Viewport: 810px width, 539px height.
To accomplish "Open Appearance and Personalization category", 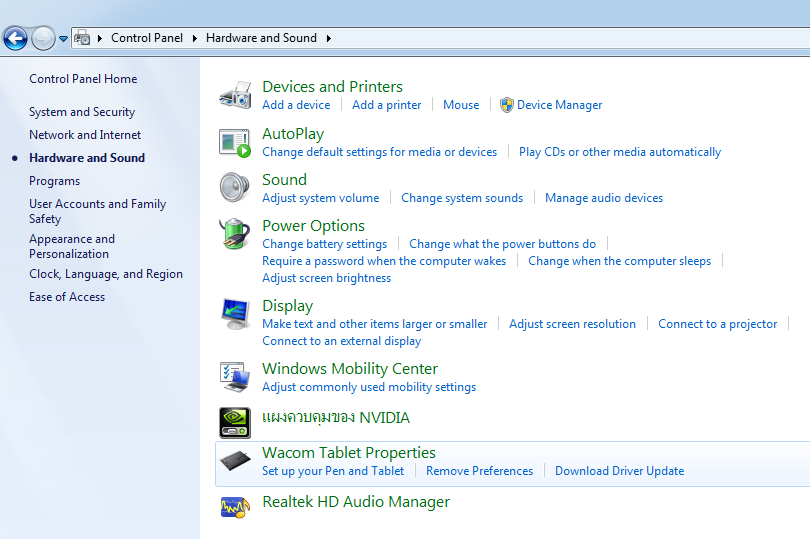I will [72, 247].
